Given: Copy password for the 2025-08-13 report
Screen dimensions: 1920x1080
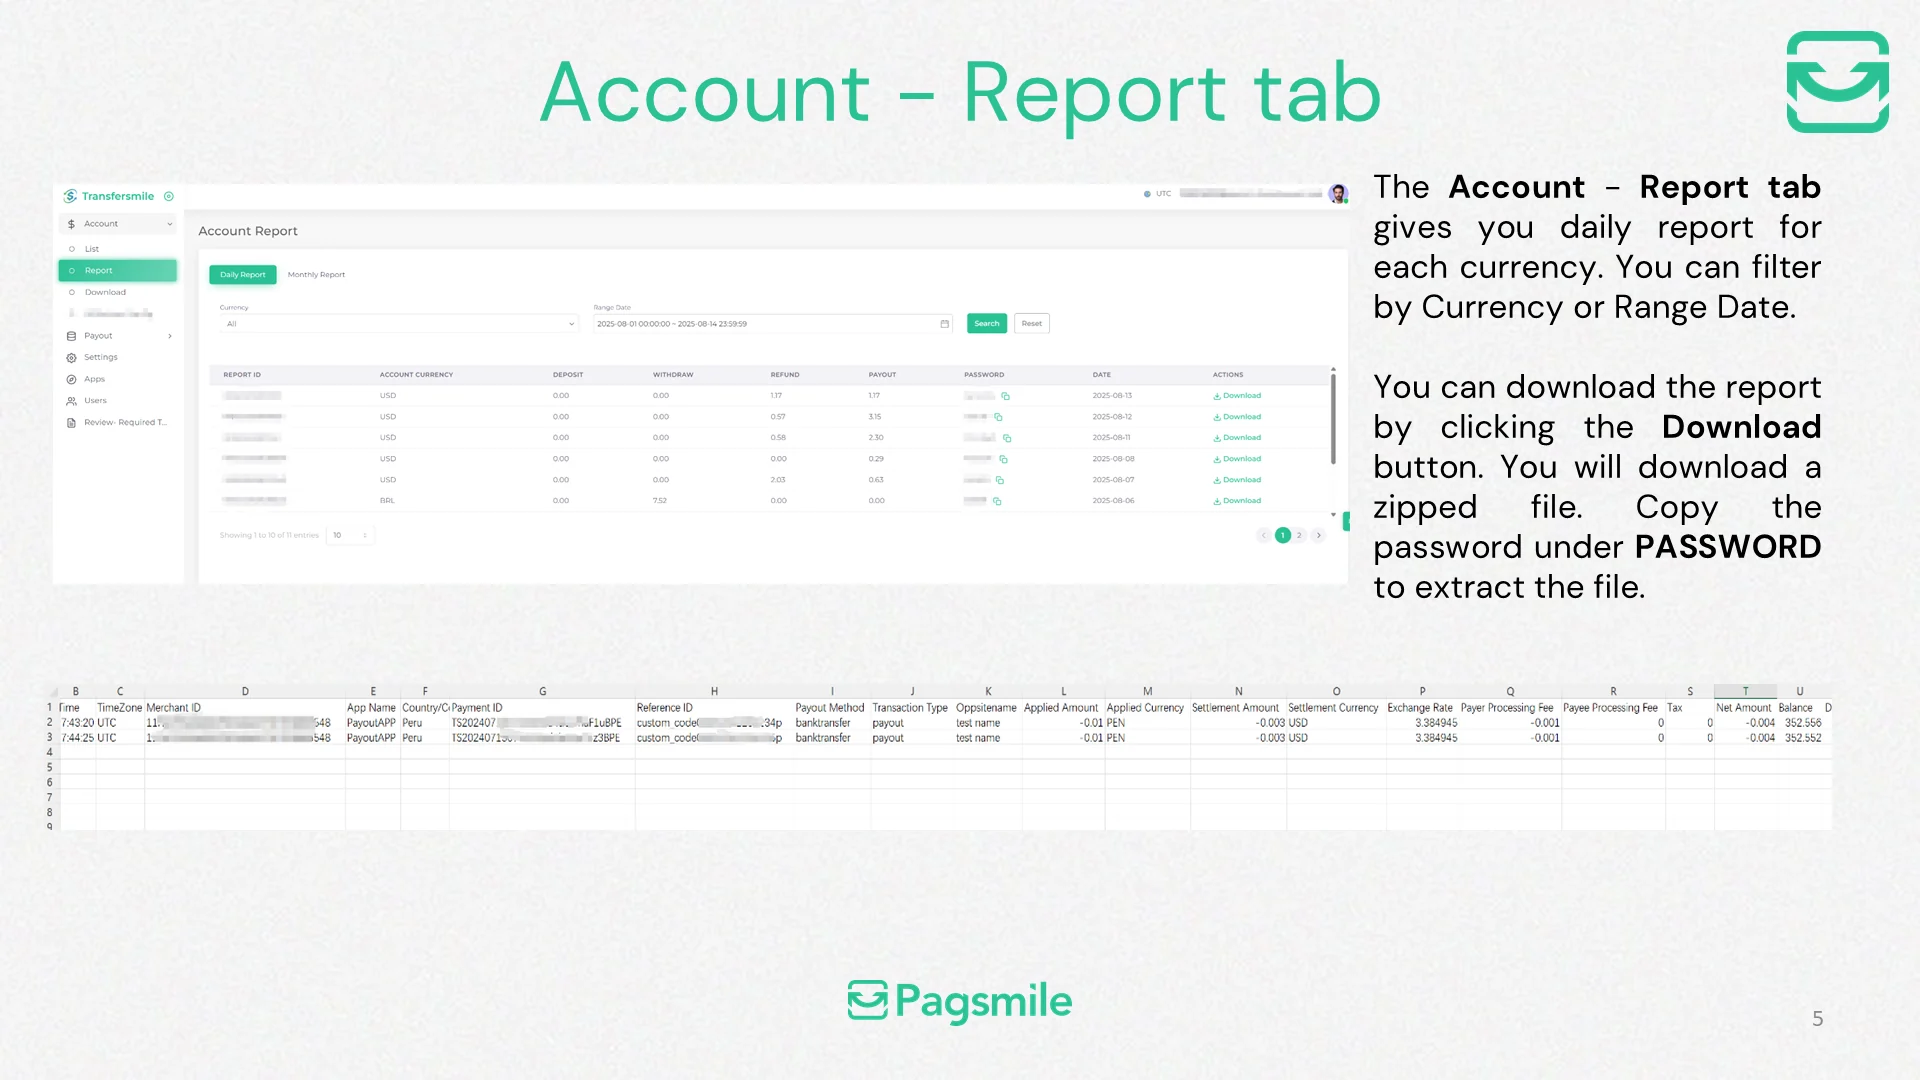Looking at the screenshot, I should [x=1005, y=396].
